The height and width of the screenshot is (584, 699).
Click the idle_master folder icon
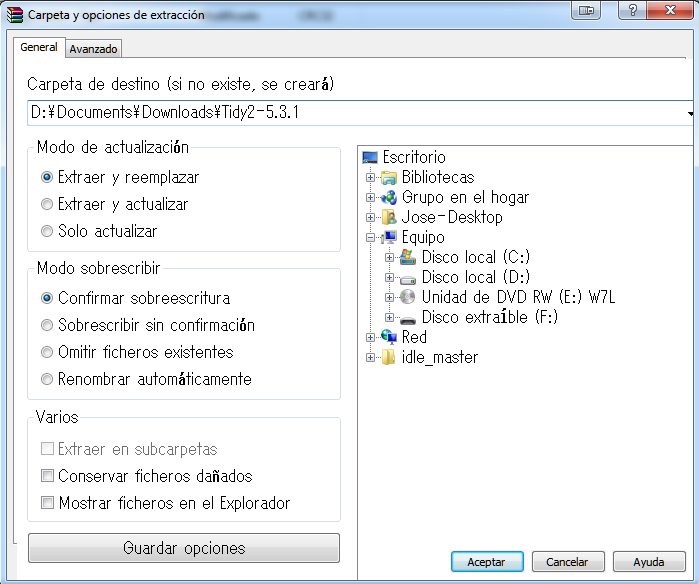pos(389,357)
